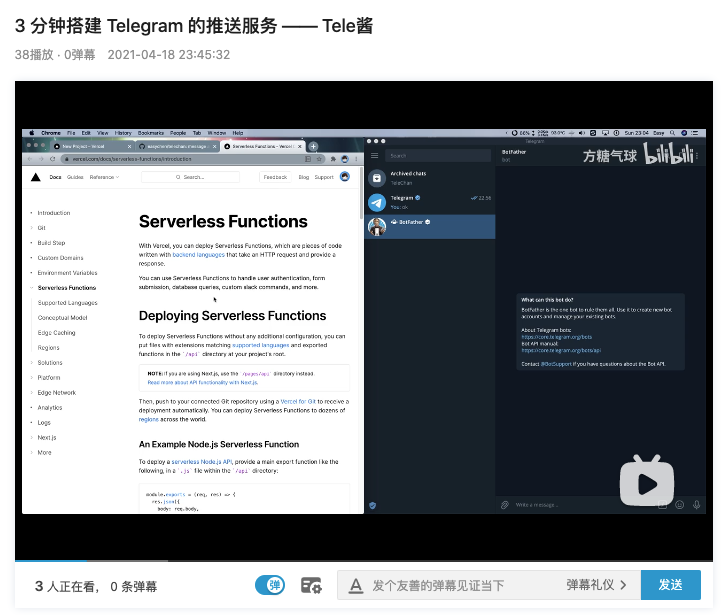Open the Window menu in menu bar

click(217, 133)
